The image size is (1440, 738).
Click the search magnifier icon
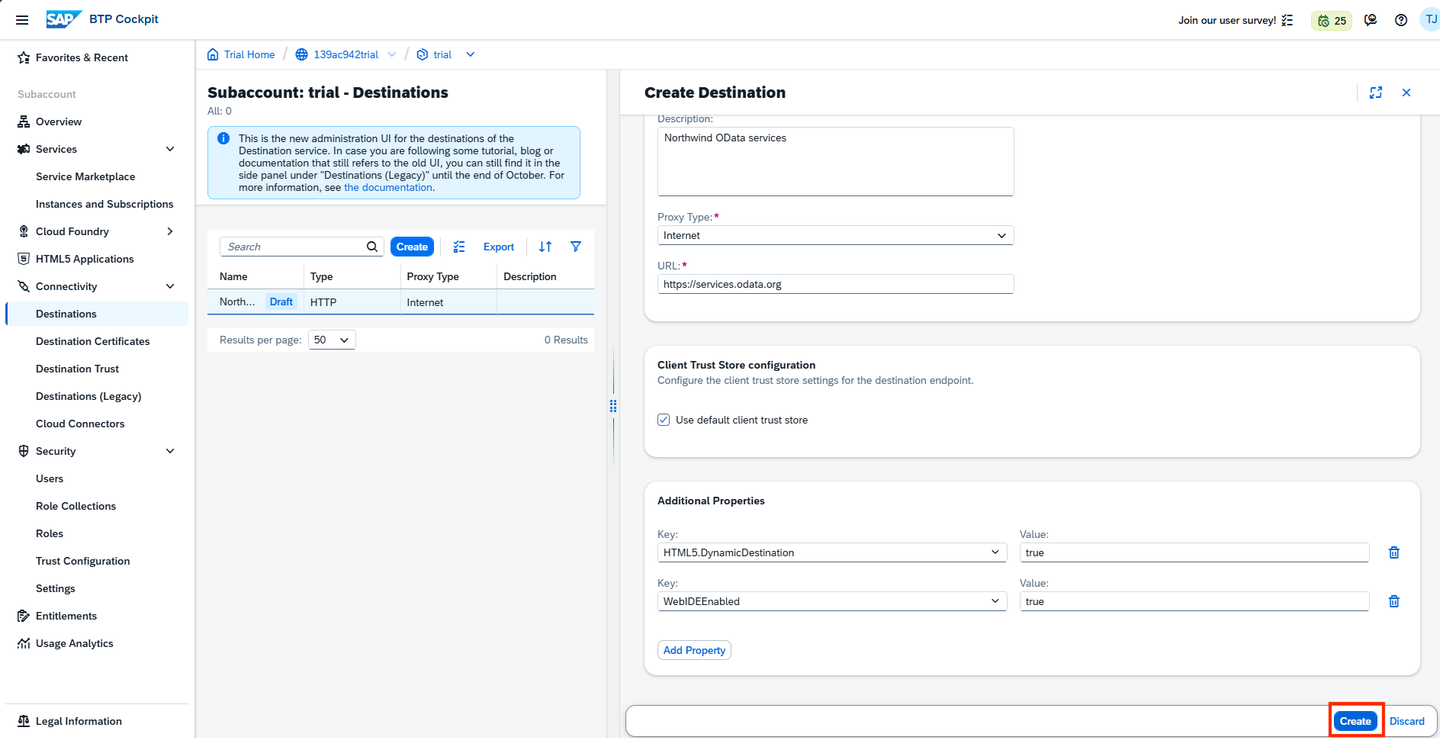tap(372, 247)
